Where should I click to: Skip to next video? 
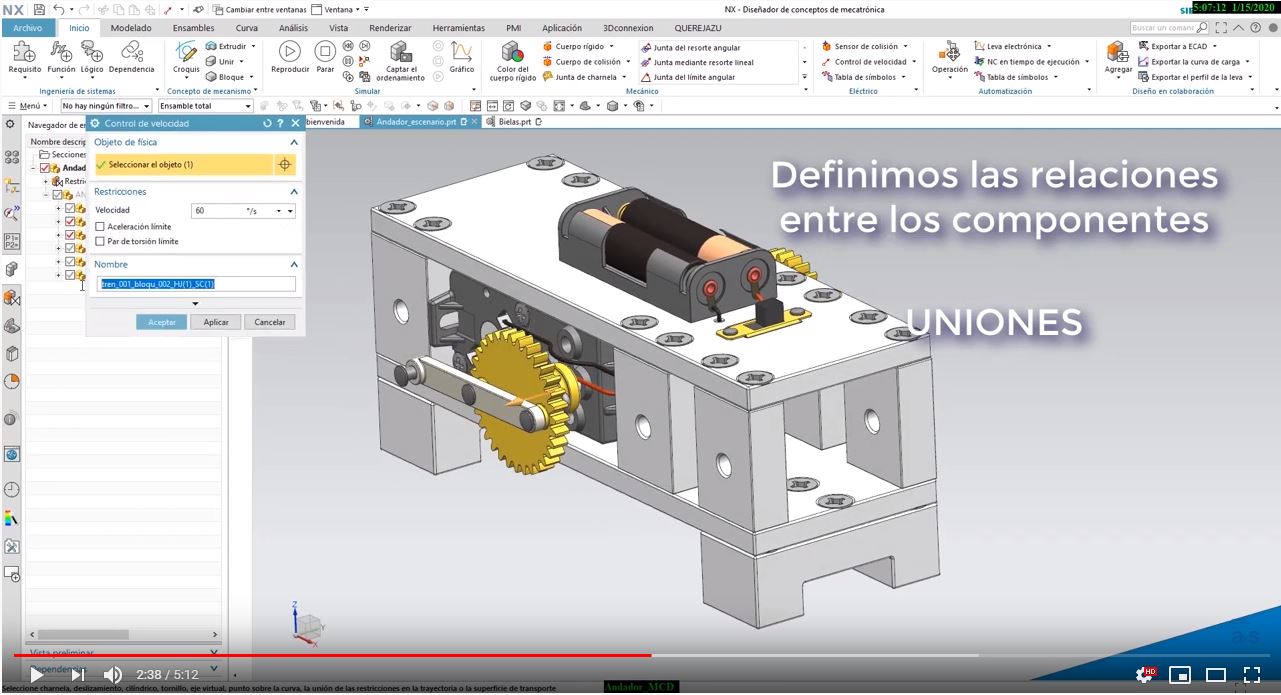[77, 675]
